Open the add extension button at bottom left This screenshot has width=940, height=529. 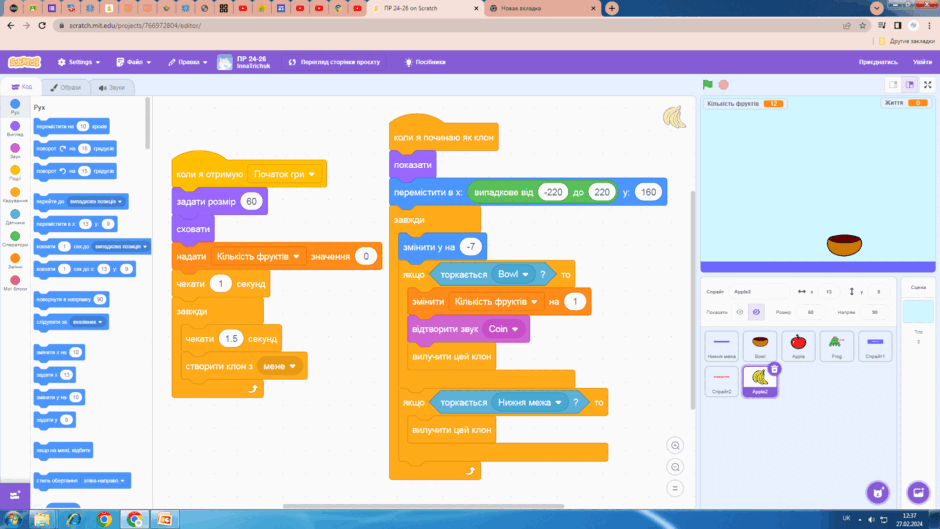point(15,495)
